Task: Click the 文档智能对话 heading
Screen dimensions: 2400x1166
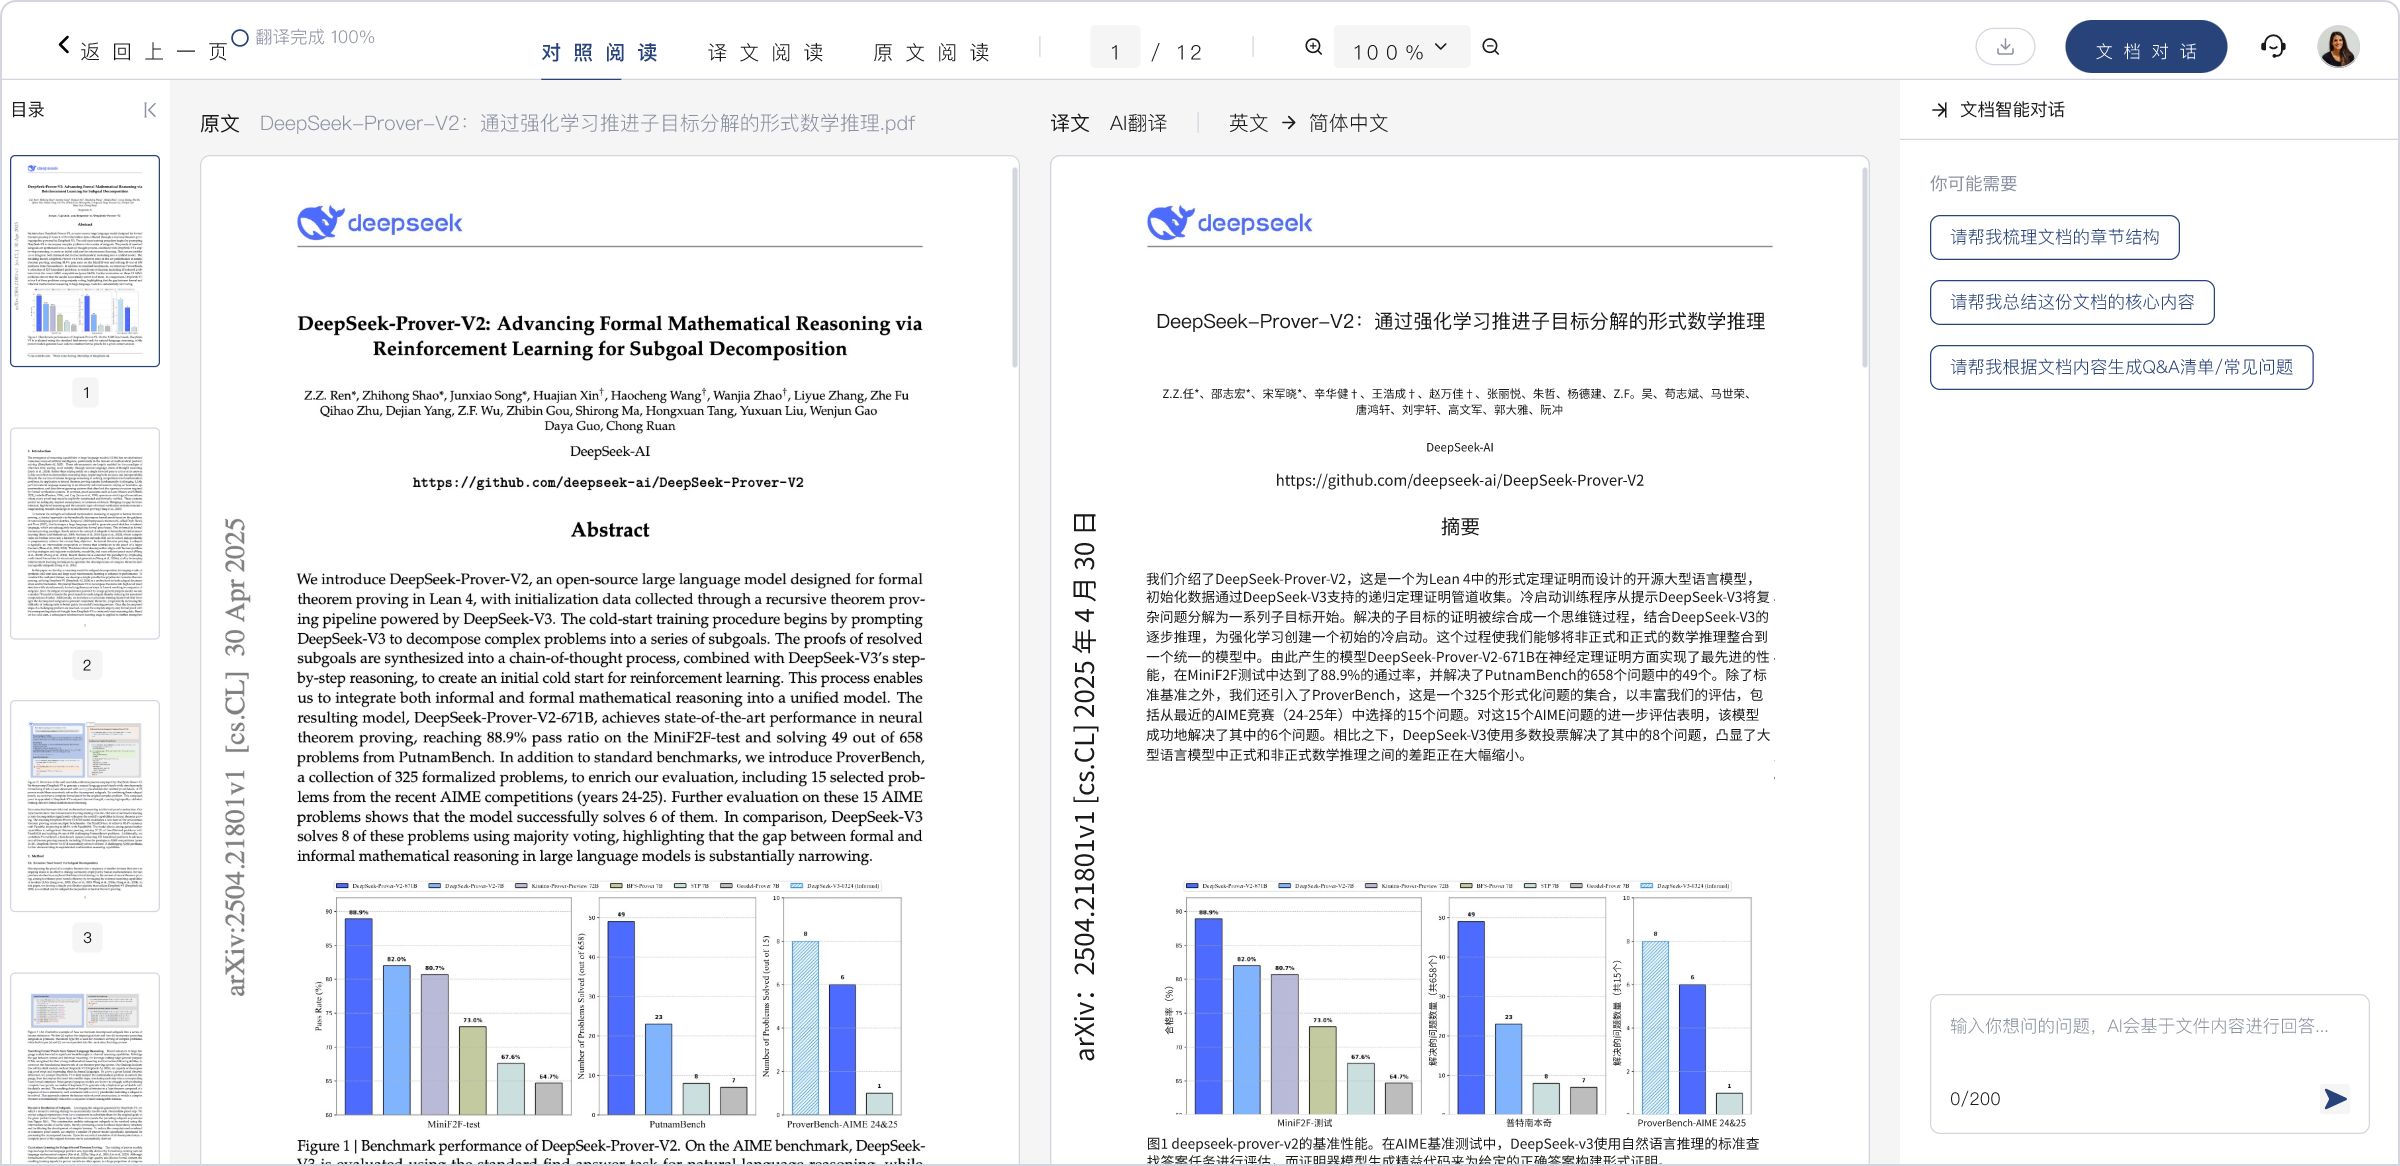Action: [2012, 110]
